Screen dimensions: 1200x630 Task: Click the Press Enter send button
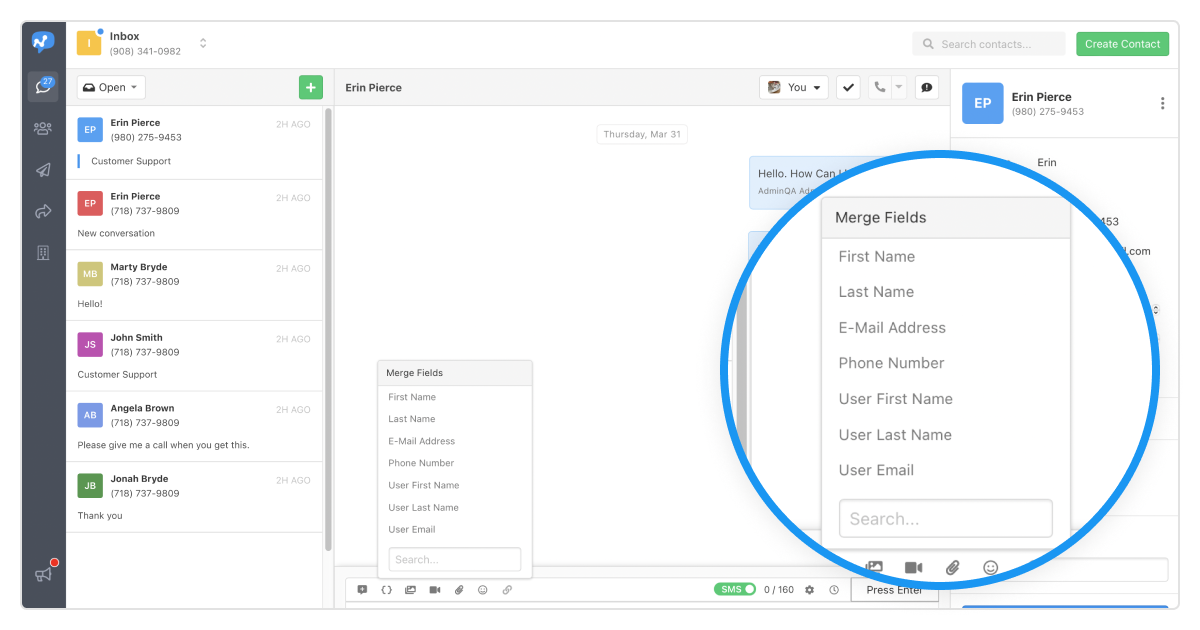[895, 590]
